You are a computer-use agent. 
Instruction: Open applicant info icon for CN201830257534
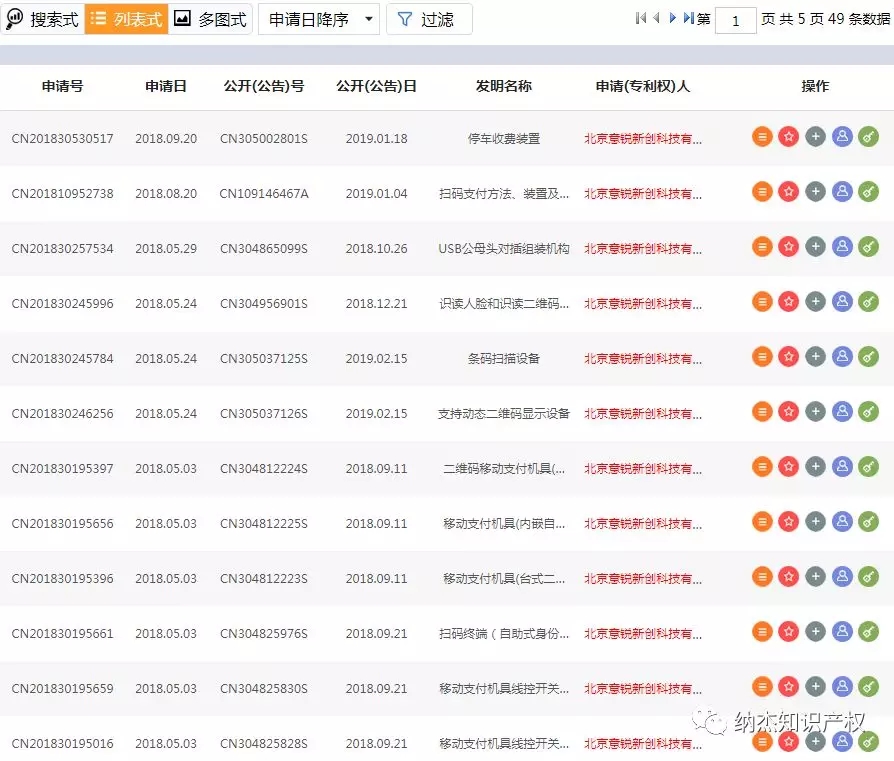point(841,246)
